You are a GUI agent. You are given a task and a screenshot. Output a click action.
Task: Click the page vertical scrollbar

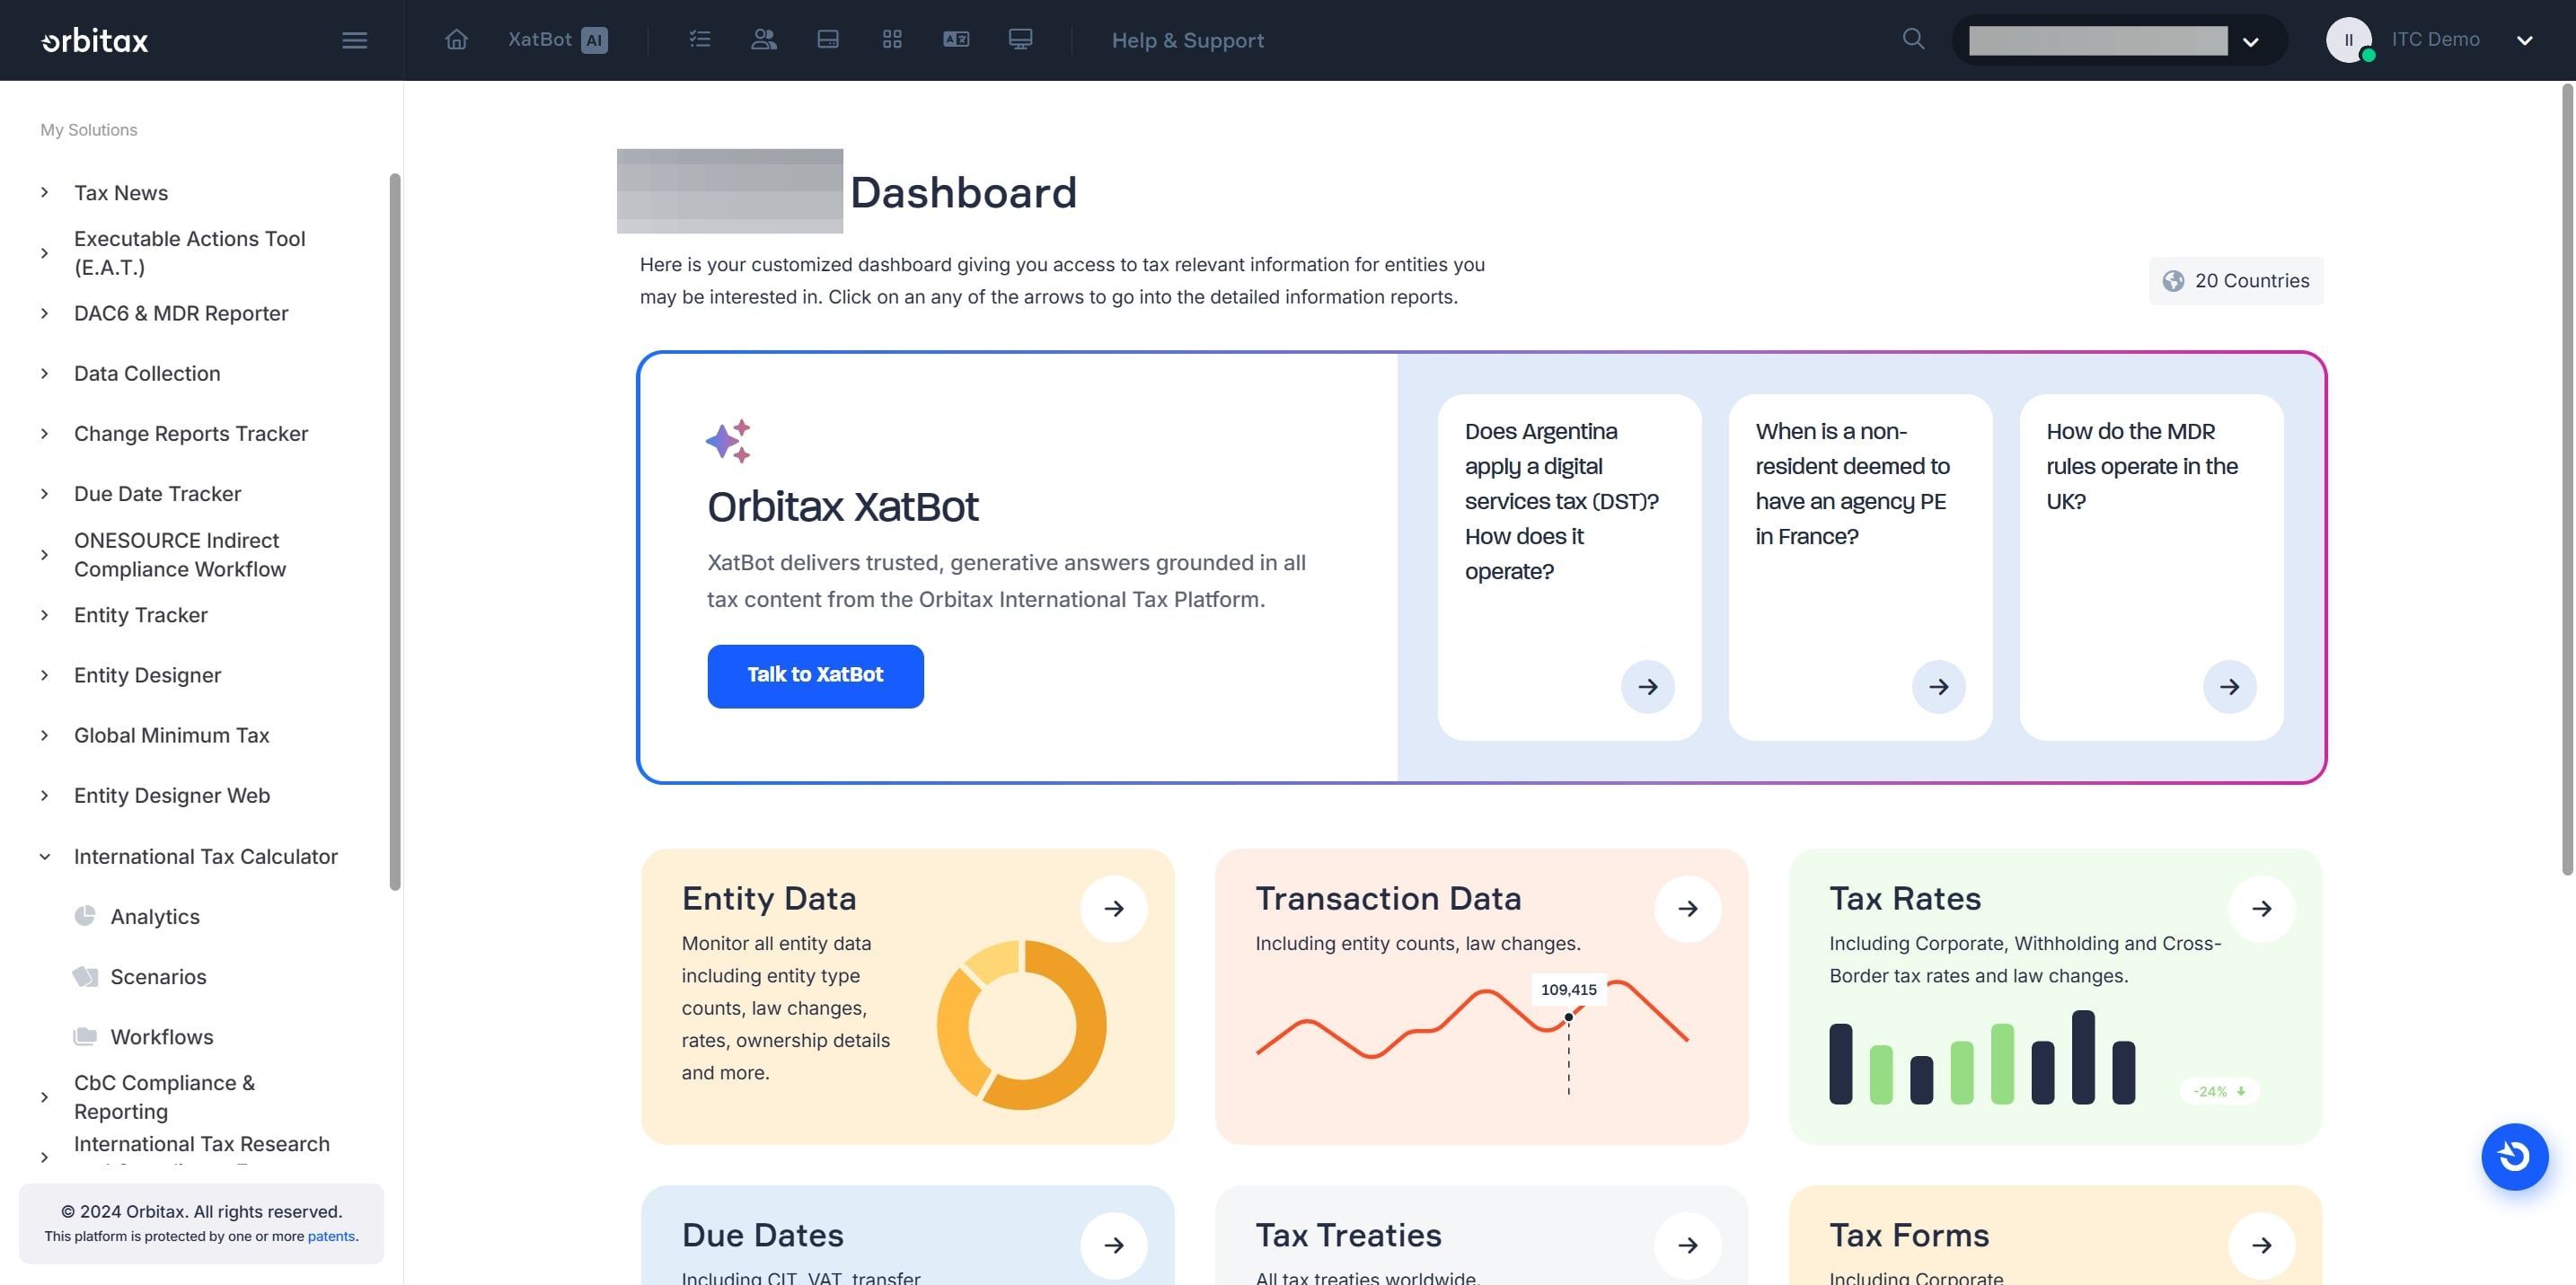[2566, 480]
